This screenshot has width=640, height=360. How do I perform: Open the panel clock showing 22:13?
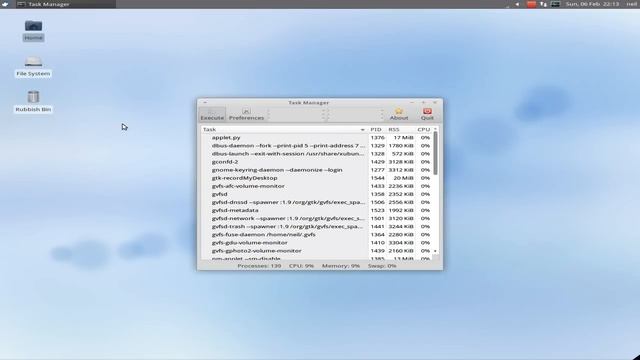592,4
